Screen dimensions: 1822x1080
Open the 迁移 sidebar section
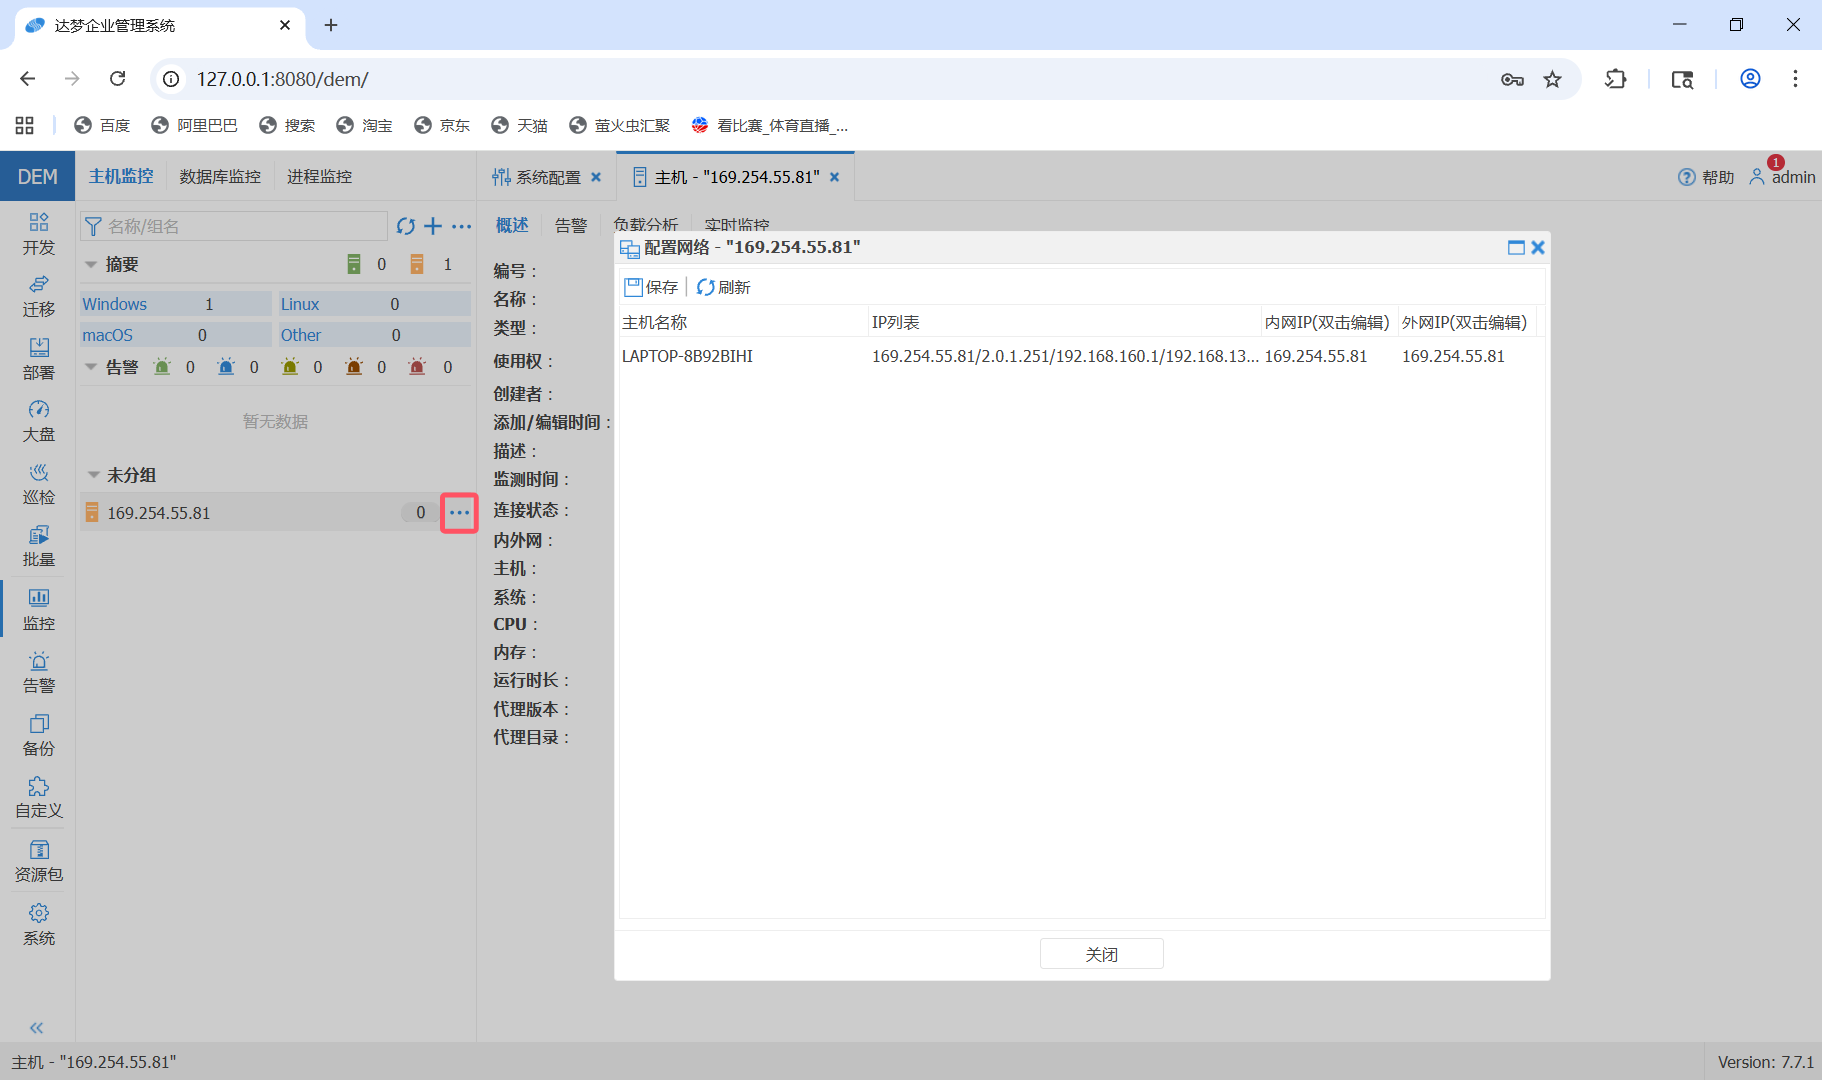click(x=38, y=297)
